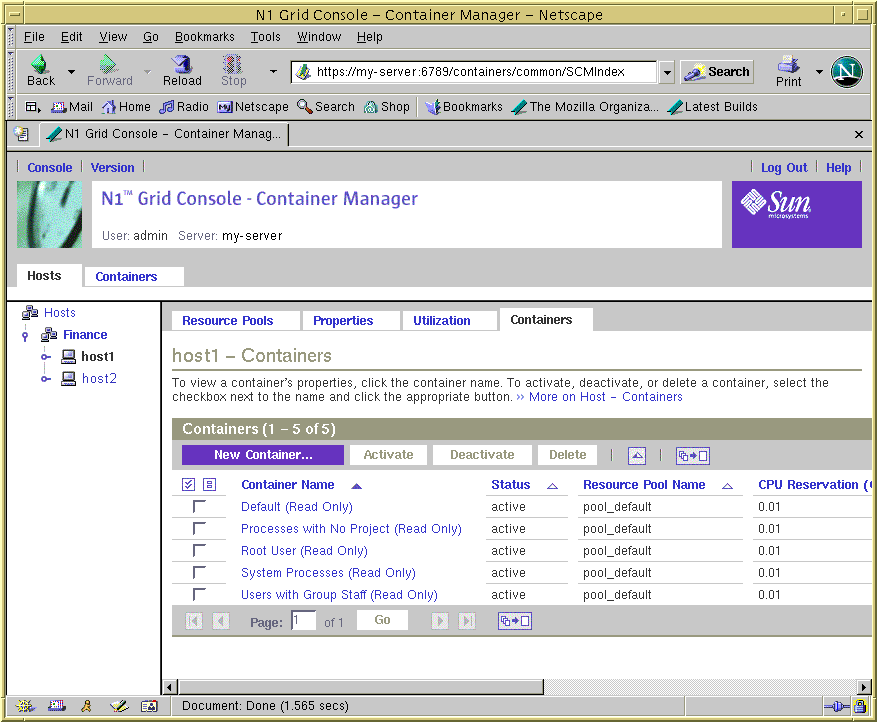Open the Bookmarks menu
The image size is (877, 722).
(205, 37)
